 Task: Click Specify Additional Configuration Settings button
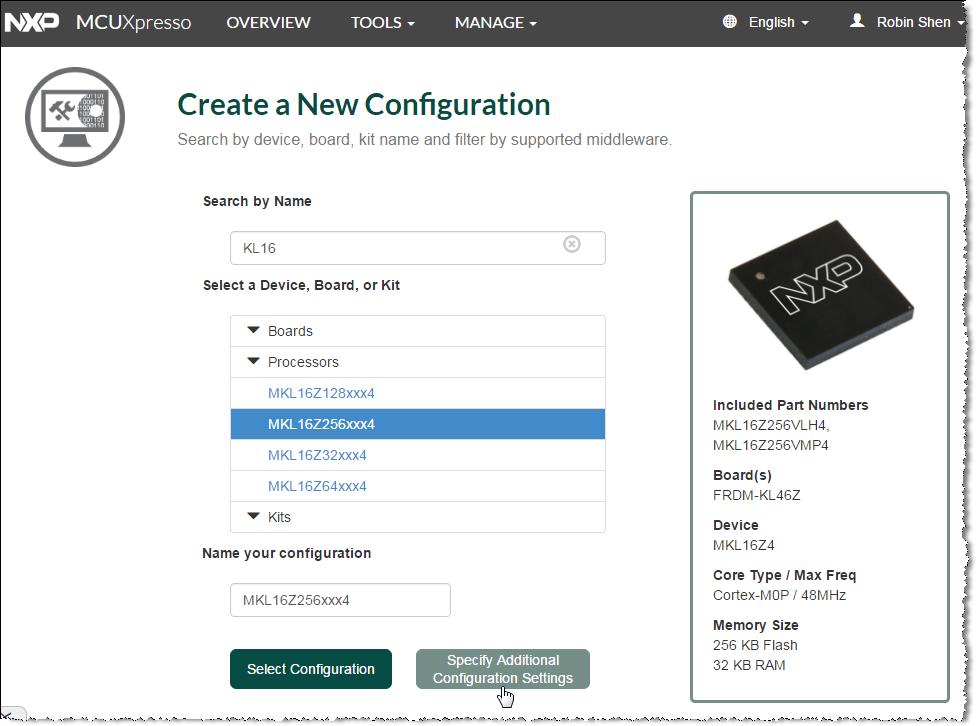click(x=502, y=669)
